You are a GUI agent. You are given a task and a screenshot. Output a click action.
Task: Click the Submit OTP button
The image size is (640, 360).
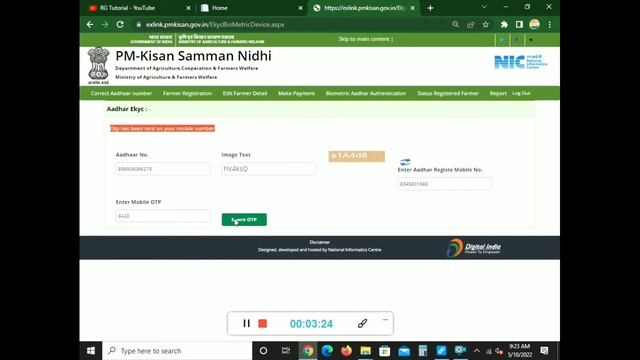click(x=244, y=220)
